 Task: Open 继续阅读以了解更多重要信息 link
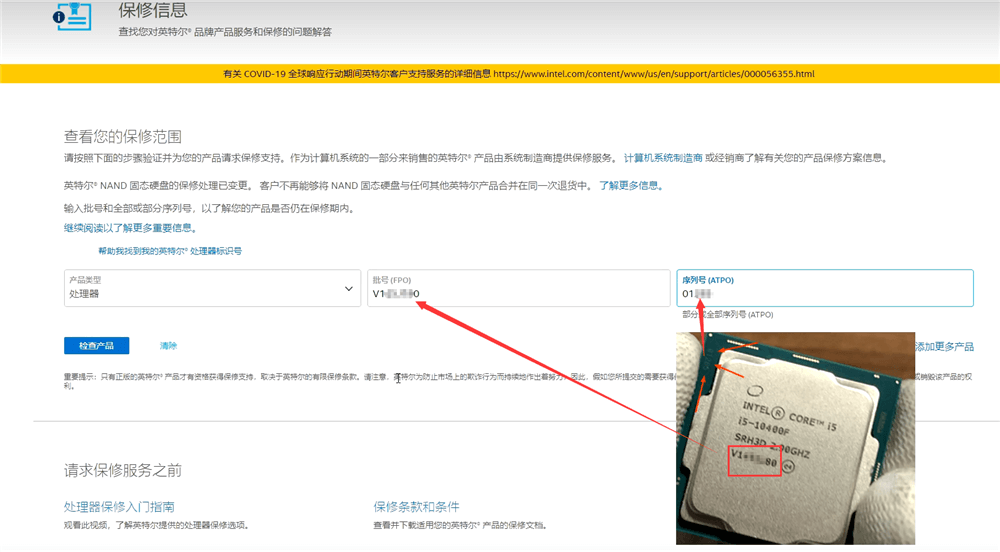point(130,228)
